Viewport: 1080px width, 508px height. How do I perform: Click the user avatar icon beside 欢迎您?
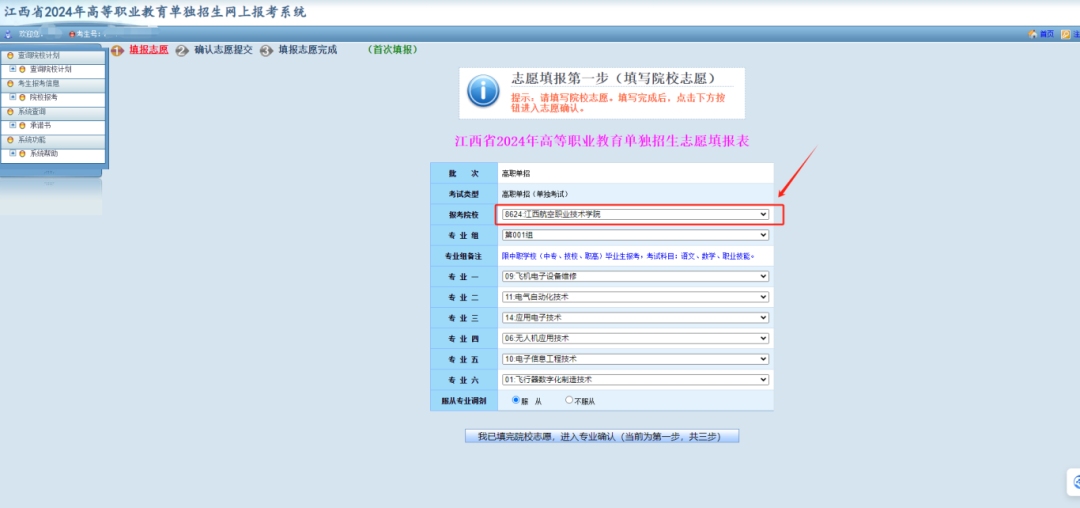point(8,34)
